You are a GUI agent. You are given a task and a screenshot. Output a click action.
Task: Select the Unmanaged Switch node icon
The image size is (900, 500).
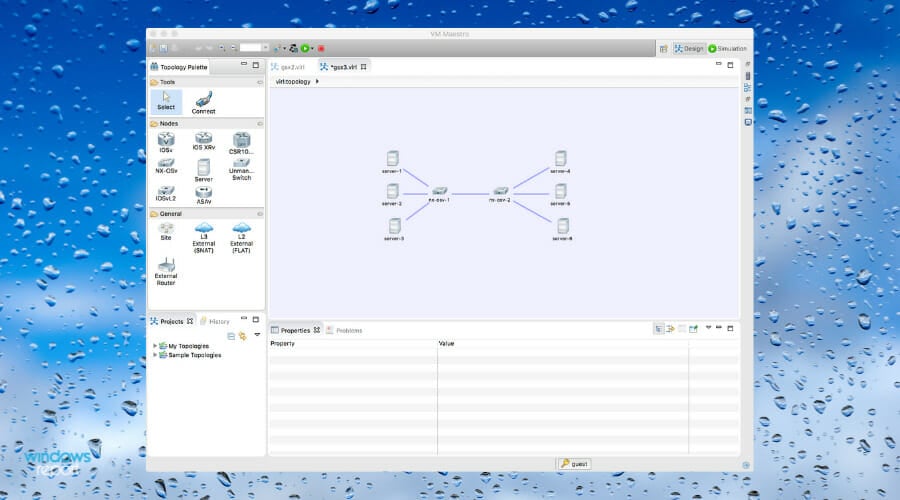click(241, 170)
